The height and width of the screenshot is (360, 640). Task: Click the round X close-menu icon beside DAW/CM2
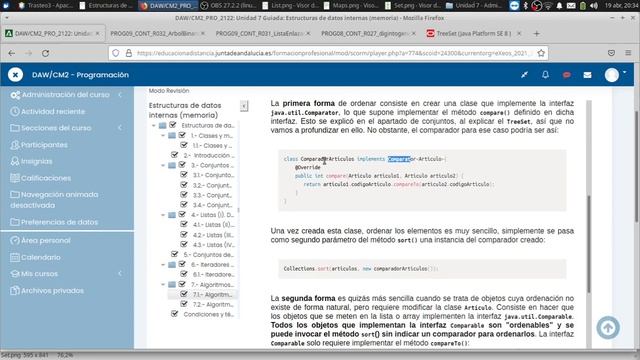click(15, 75)
